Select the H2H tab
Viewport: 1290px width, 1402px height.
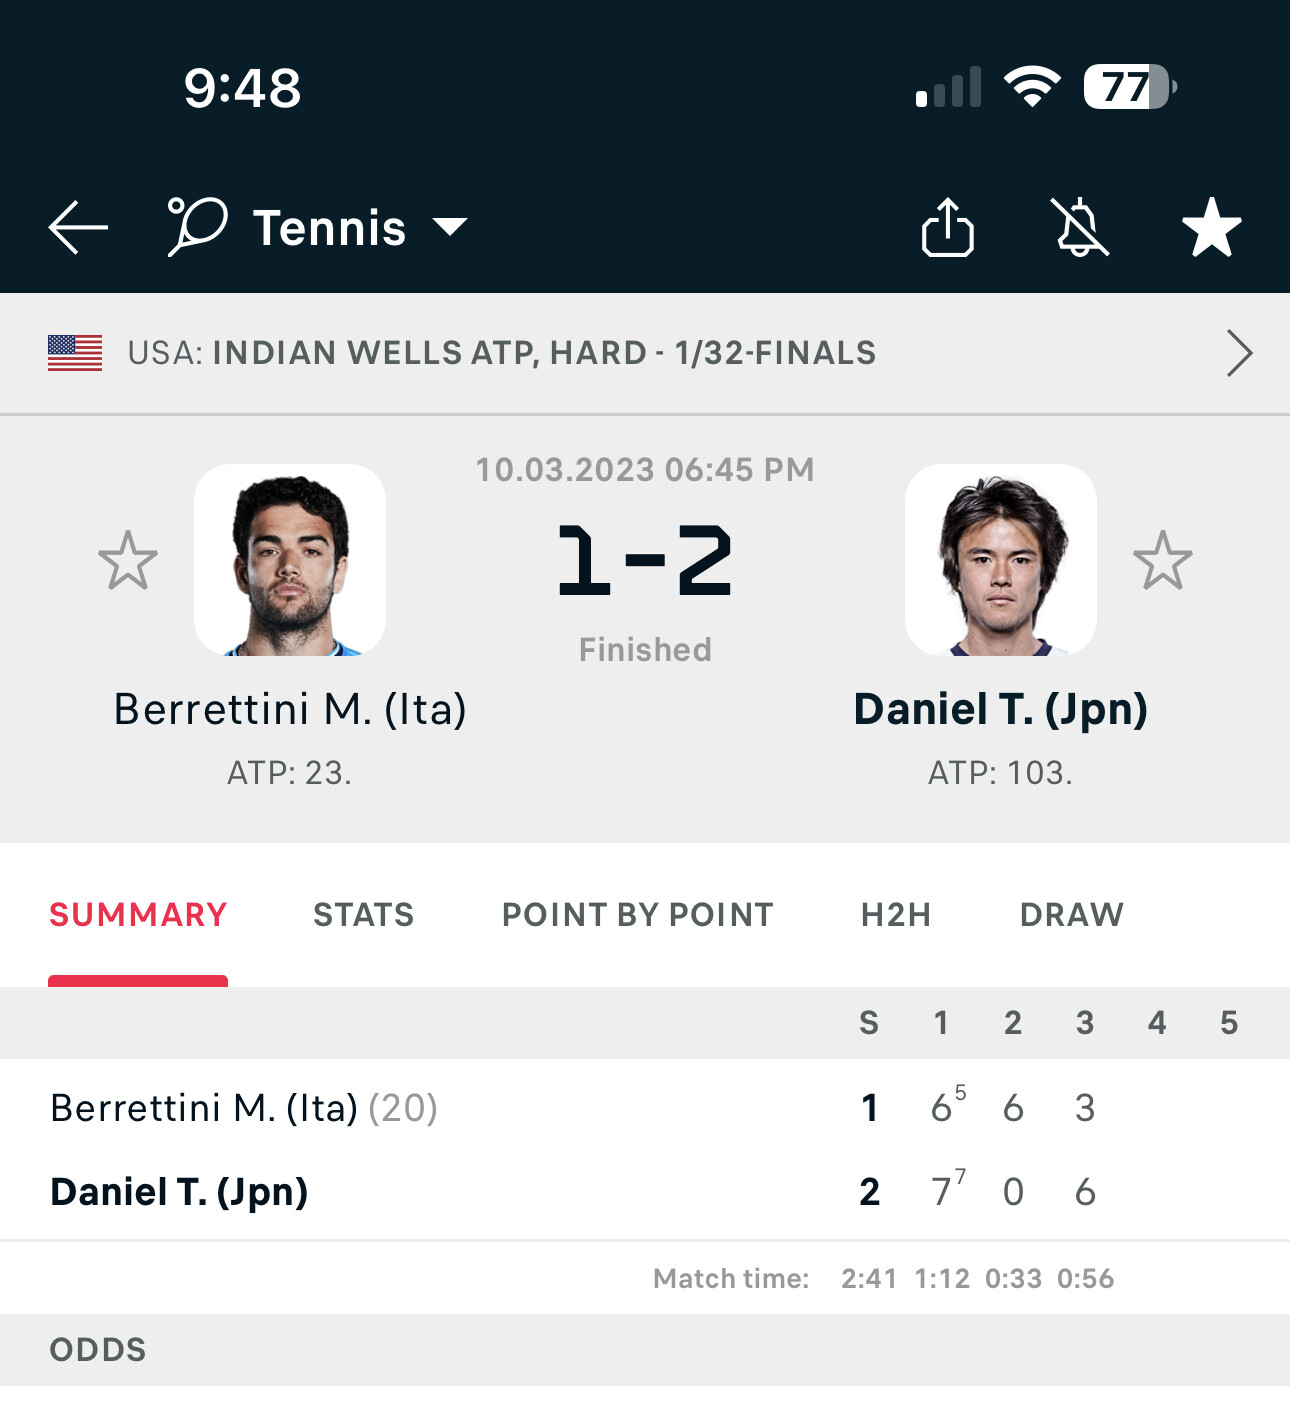[895, 915]
